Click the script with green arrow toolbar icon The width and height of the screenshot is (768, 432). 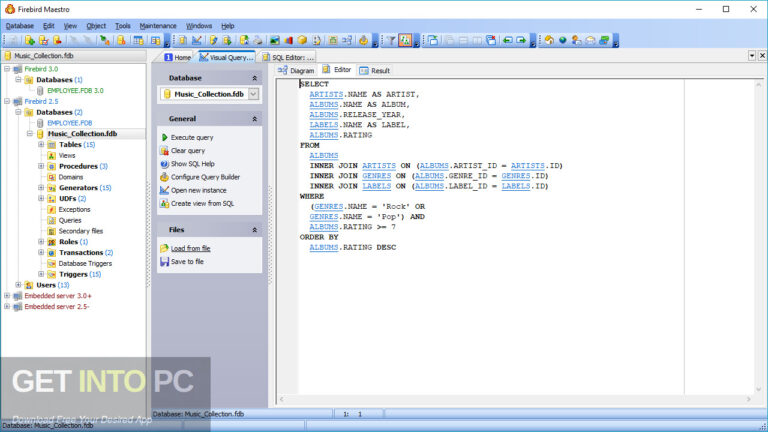pos(227,40)
